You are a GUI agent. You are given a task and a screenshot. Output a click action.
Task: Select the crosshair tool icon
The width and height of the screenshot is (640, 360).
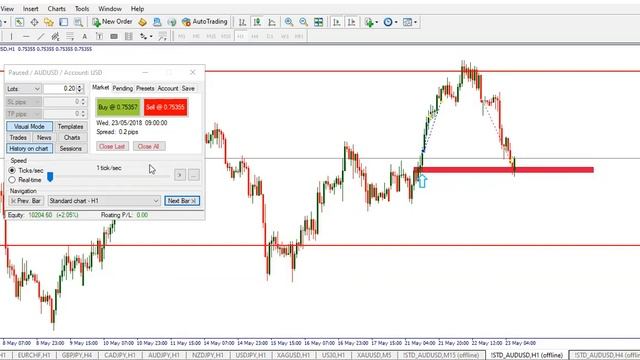point(34,22)
